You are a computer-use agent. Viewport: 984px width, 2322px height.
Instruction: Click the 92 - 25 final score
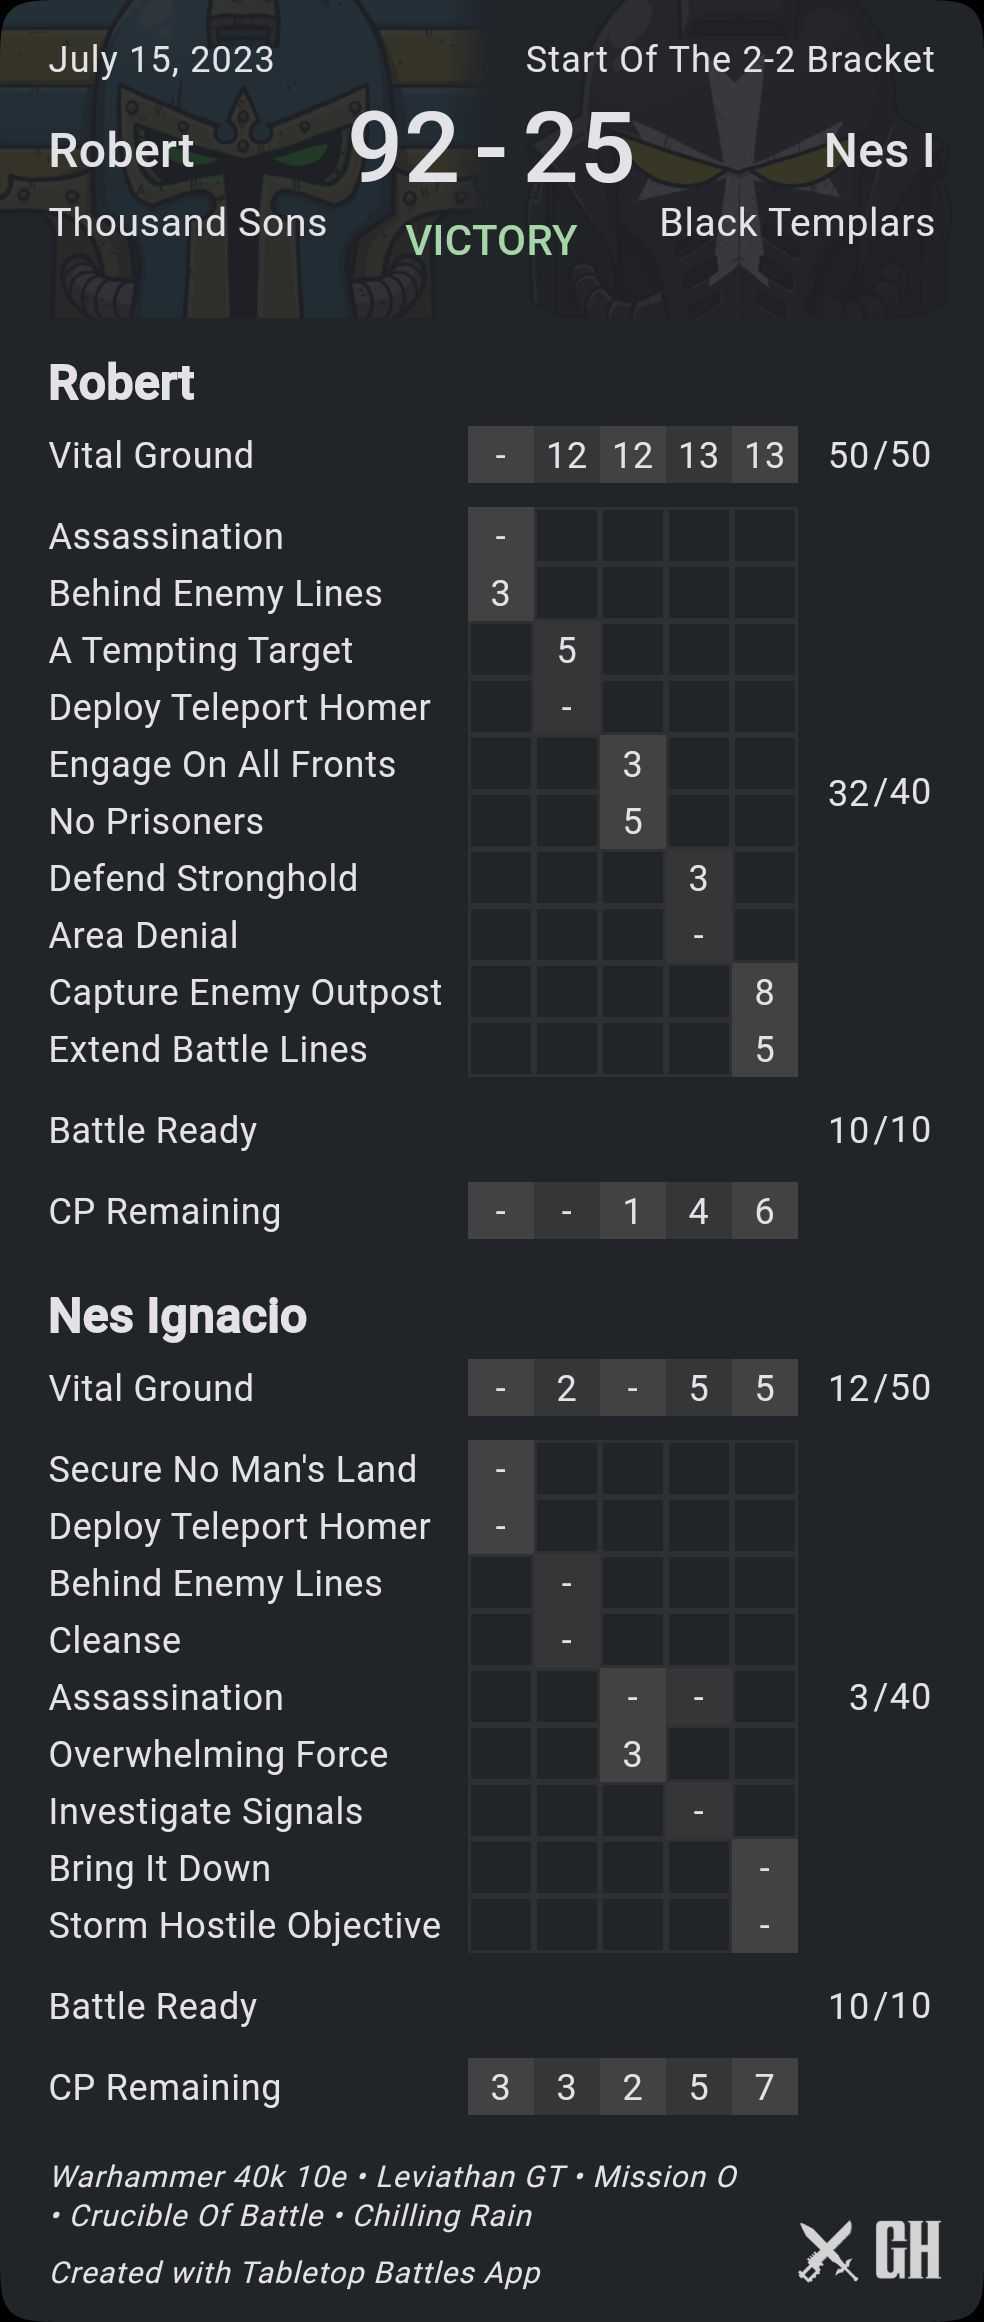click(491, 149)
